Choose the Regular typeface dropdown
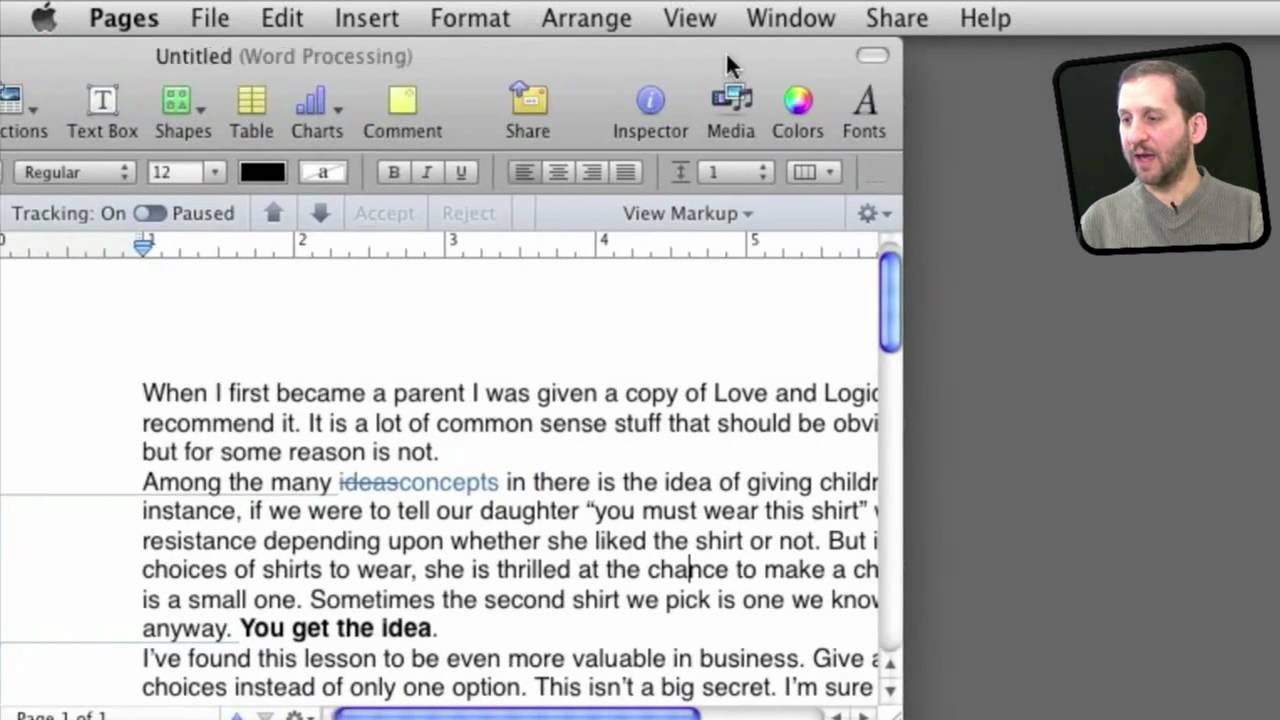 75,172
